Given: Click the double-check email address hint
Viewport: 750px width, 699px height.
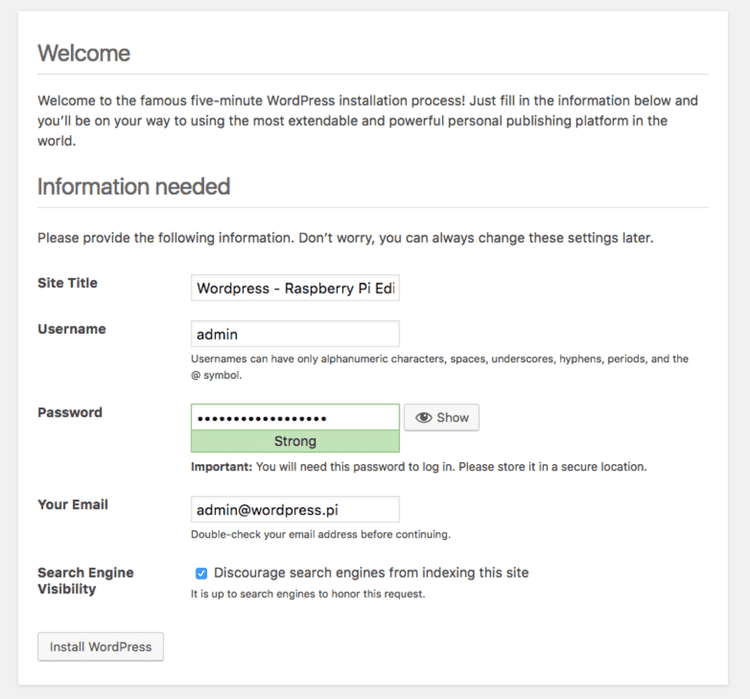Looking at the screenshot, I should click(x=320, y=534).
